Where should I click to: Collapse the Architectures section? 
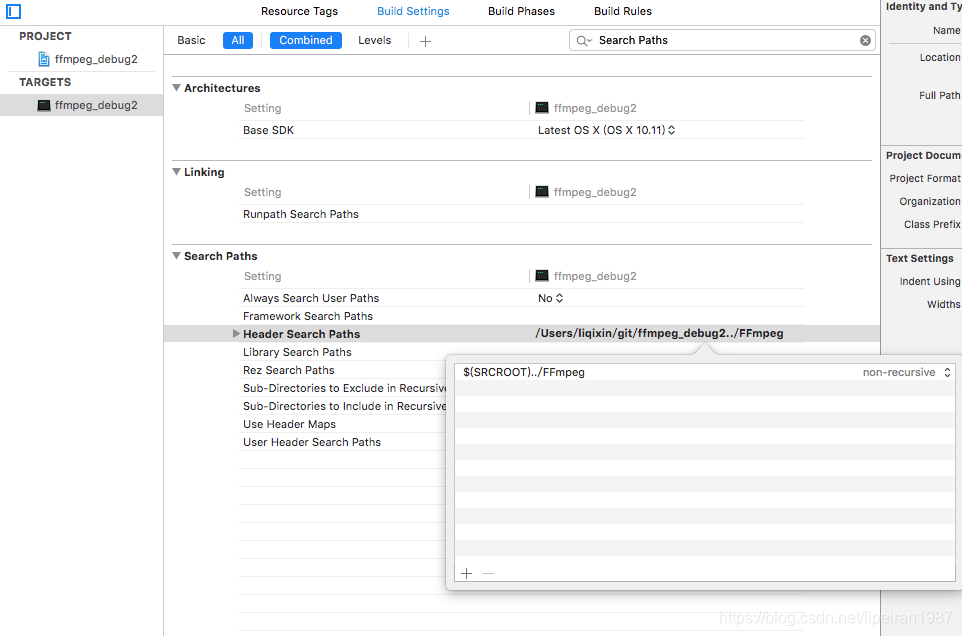tap(177, 88)
